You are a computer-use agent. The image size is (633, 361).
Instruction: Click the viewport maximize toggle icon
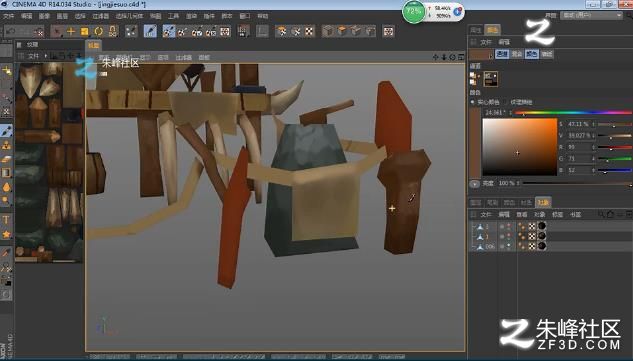(x=461, y=57)
